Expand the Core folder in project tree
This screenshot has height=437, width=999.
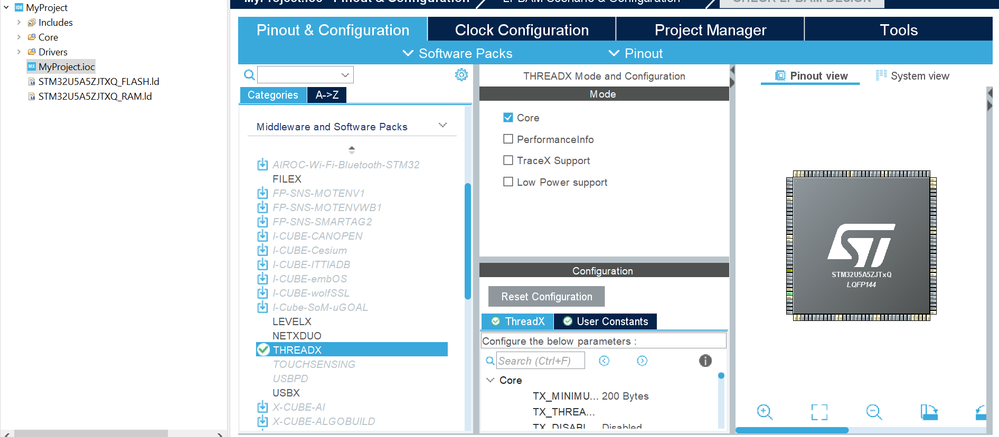[18, 37]
